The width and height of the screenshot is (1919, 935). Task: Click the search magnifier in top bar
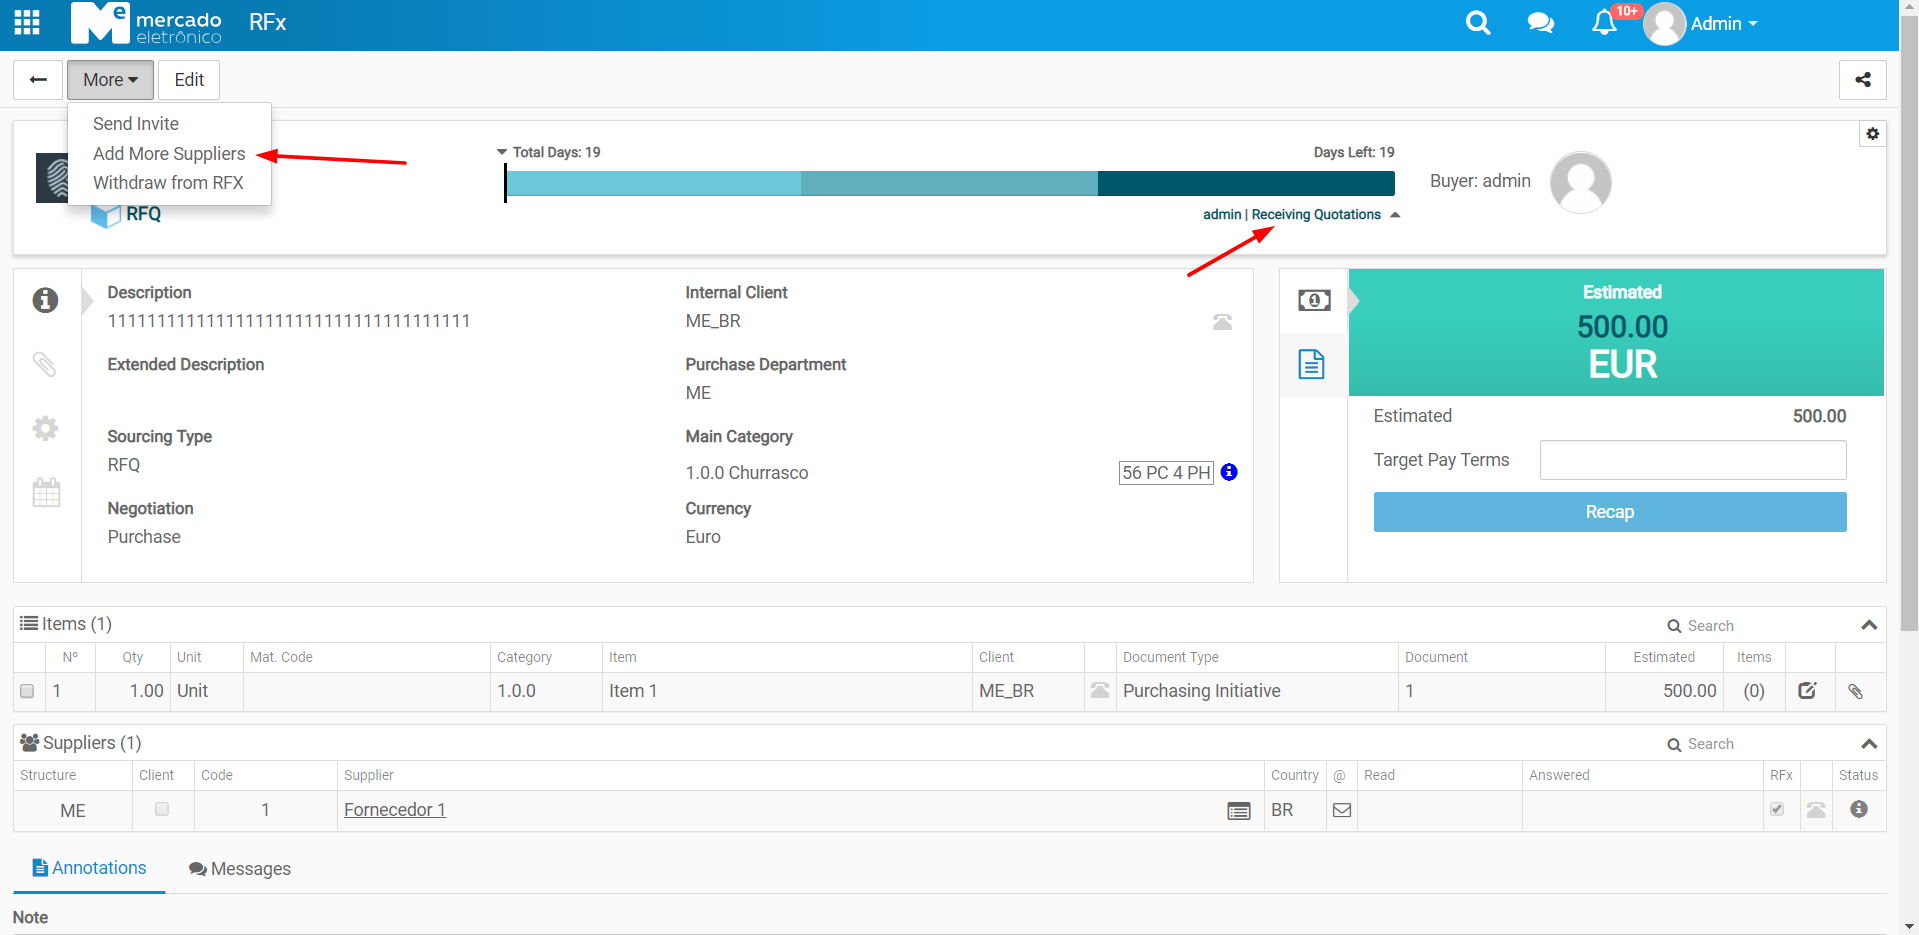[x=1477, y=23]
